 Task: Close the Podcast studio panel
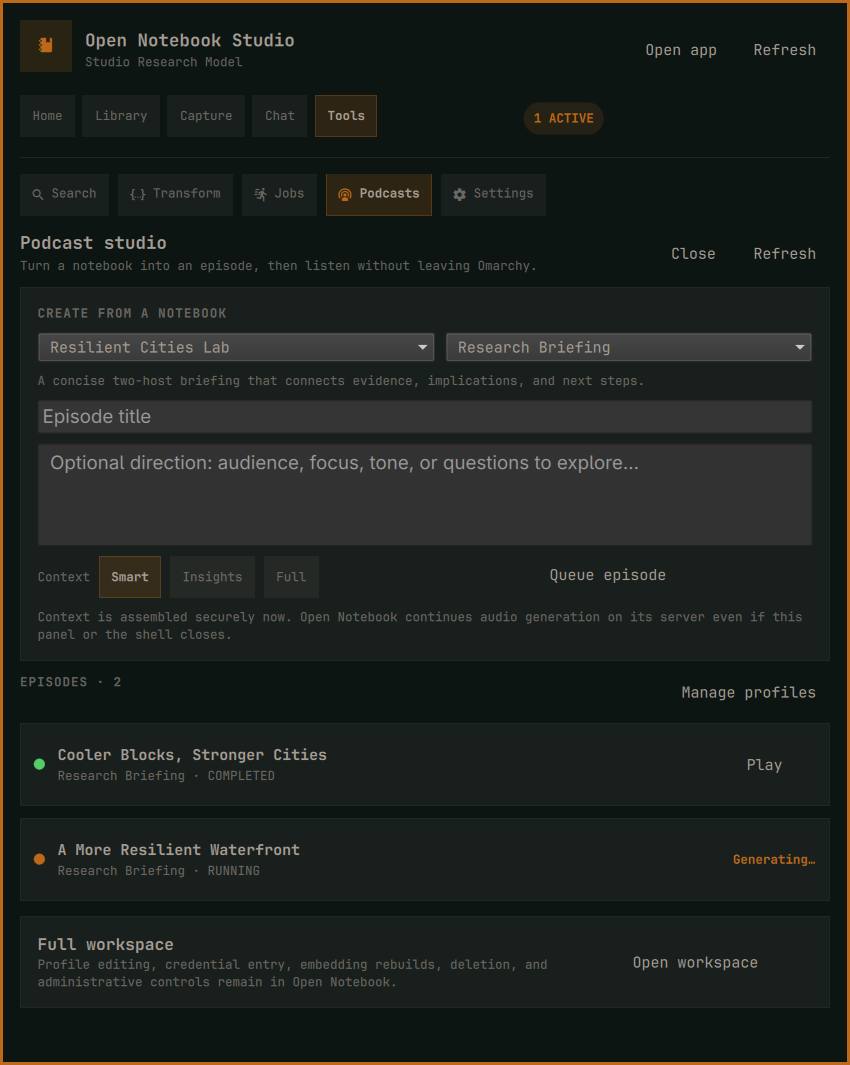(693, 254)
